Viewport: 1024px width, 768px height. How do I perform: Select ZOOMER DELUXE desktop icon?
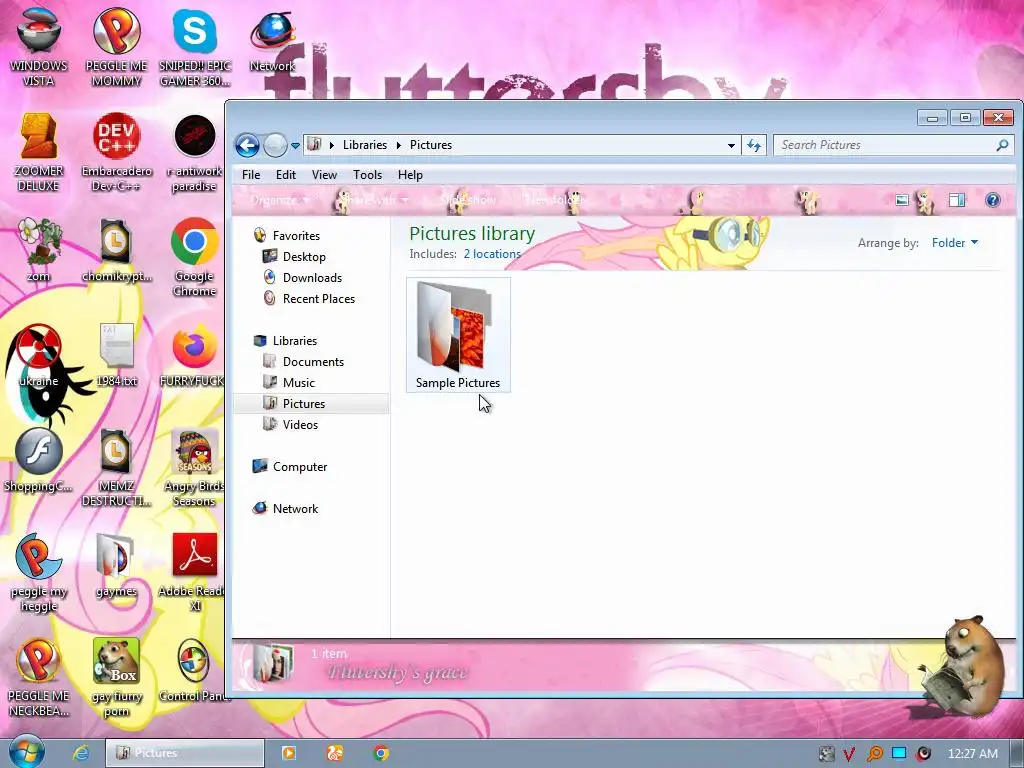39,153
